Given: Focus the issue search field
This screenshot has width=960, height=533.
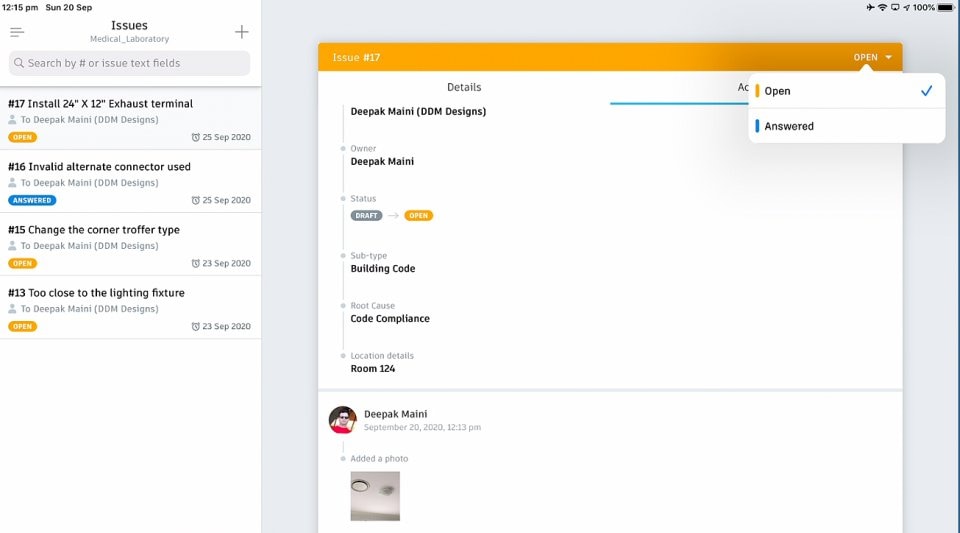Looking at the screenshot, I should 129,63.
